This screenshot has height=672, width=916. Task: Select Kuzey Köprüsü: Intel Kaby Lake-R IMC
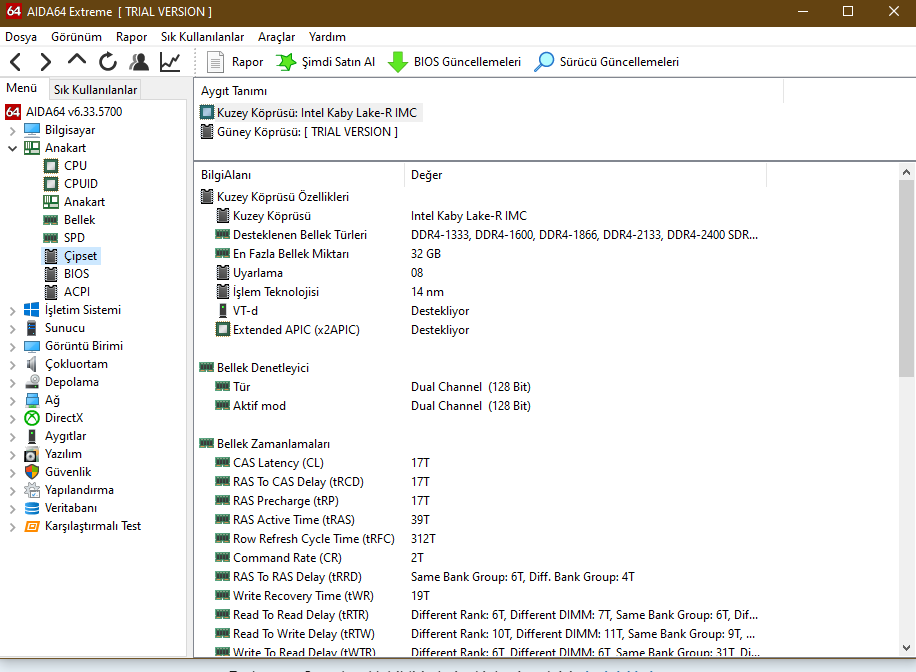[x=316, y=112]
